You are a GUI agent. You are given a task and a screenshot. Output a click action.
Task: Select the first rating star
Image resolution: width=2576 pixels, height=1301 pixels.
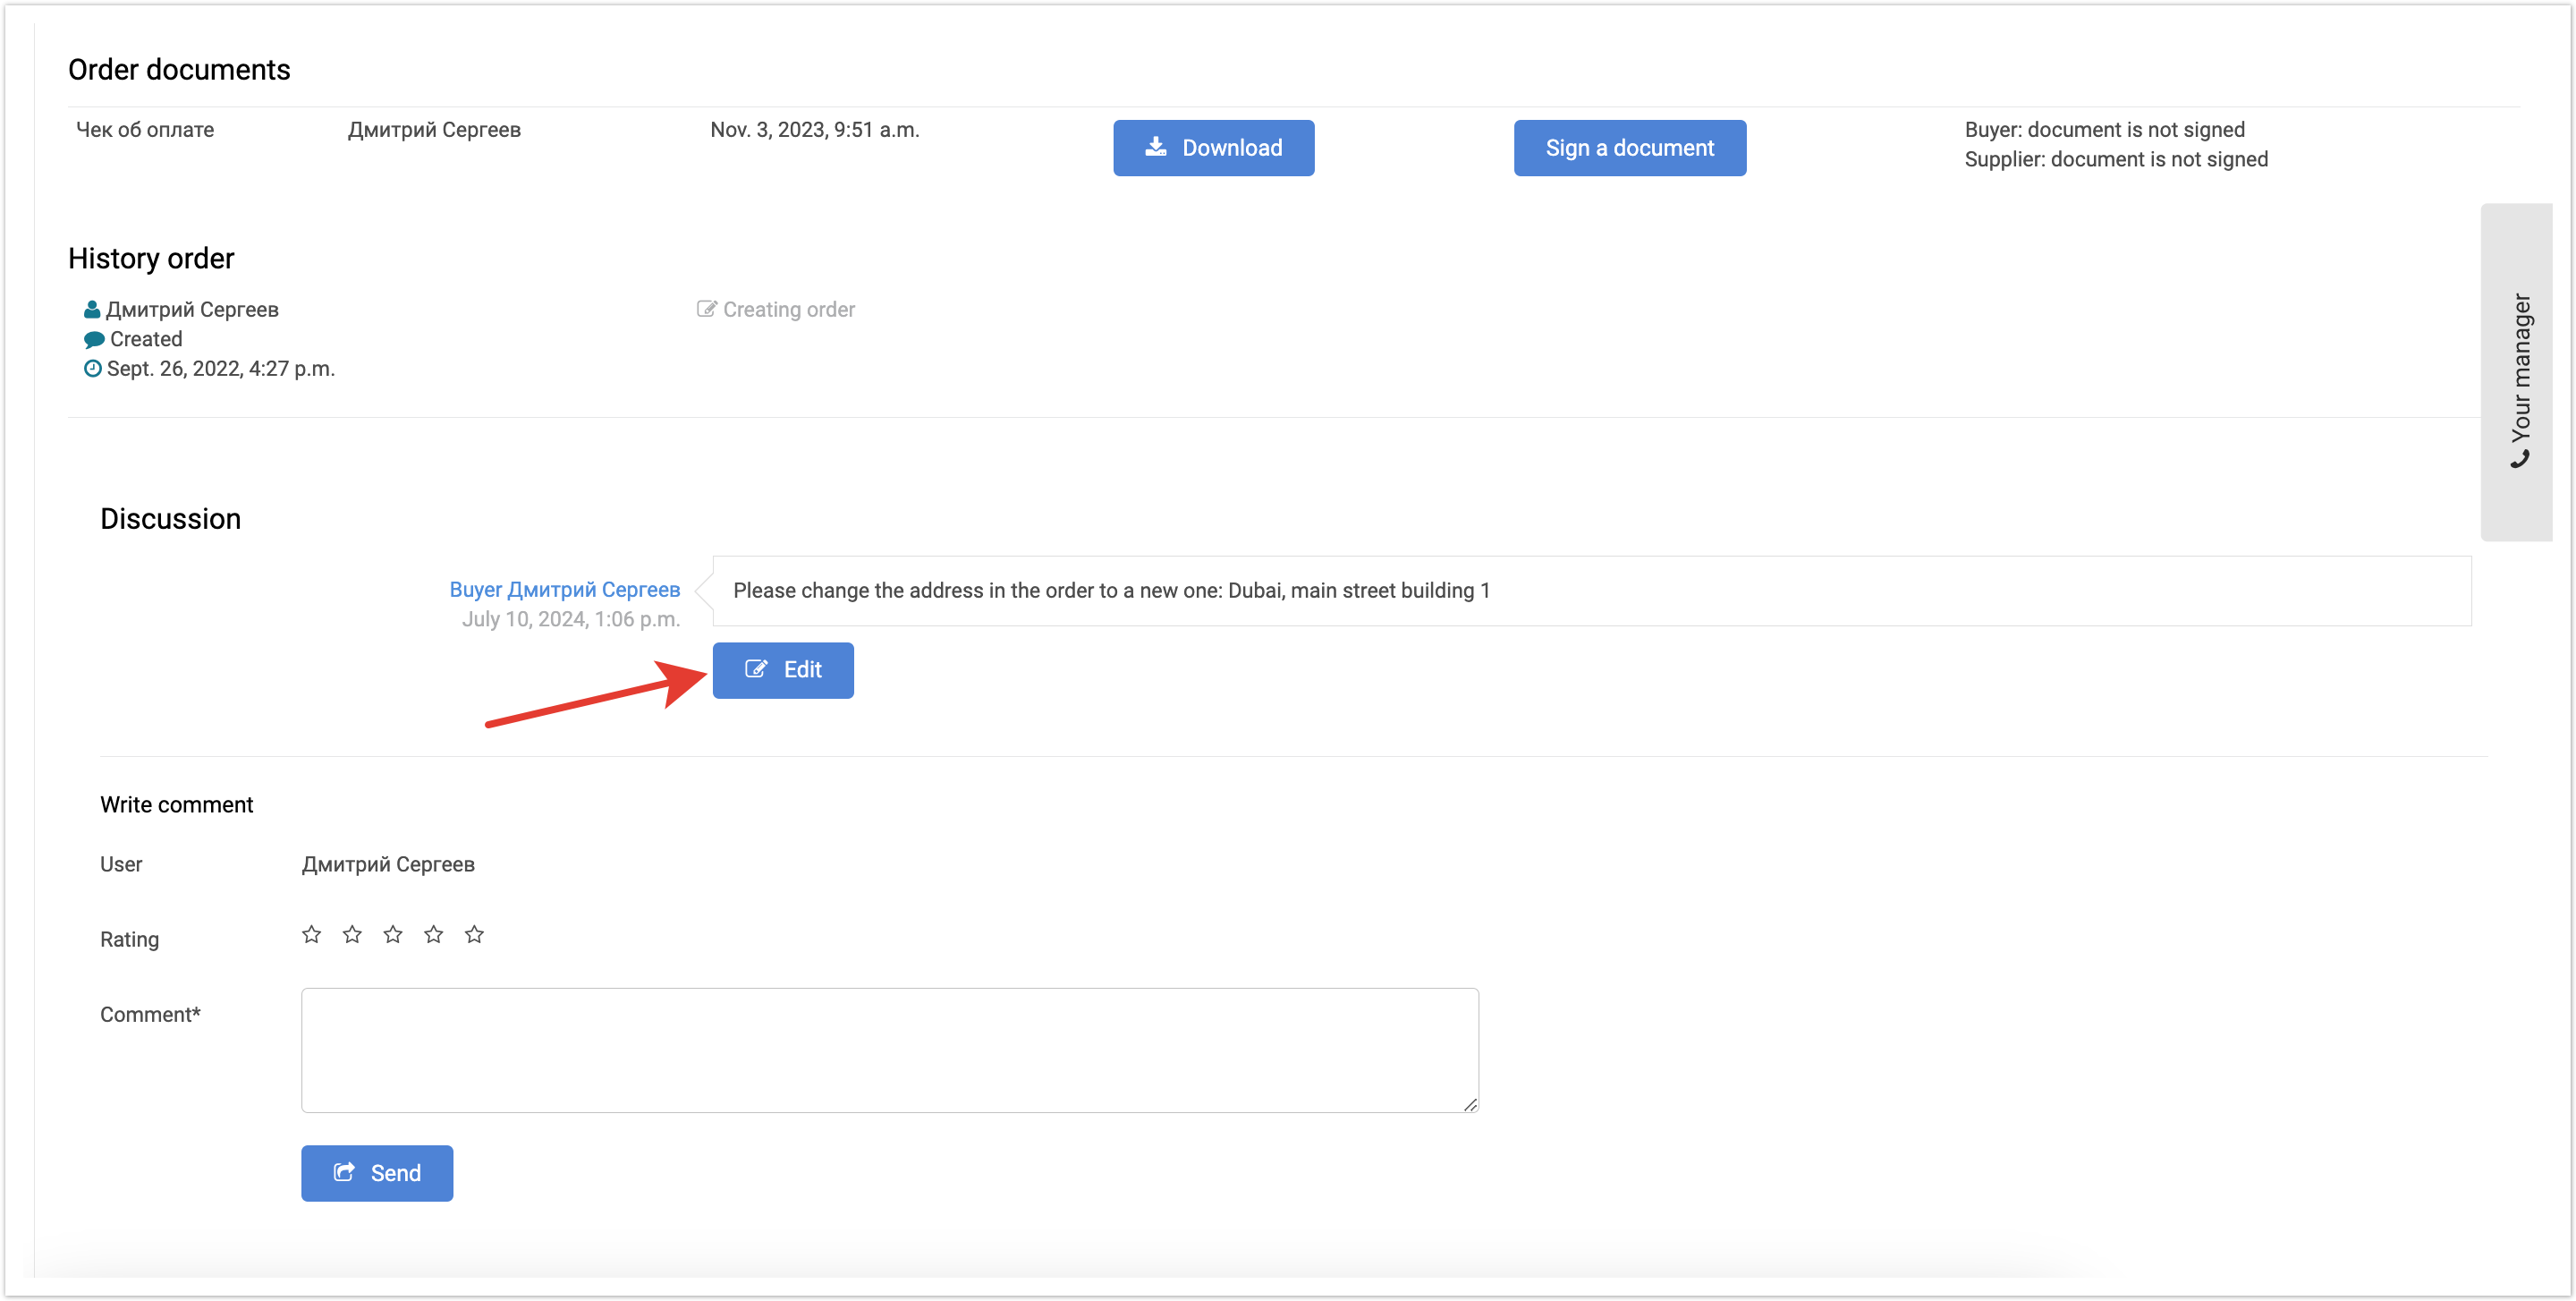[312, 934]
